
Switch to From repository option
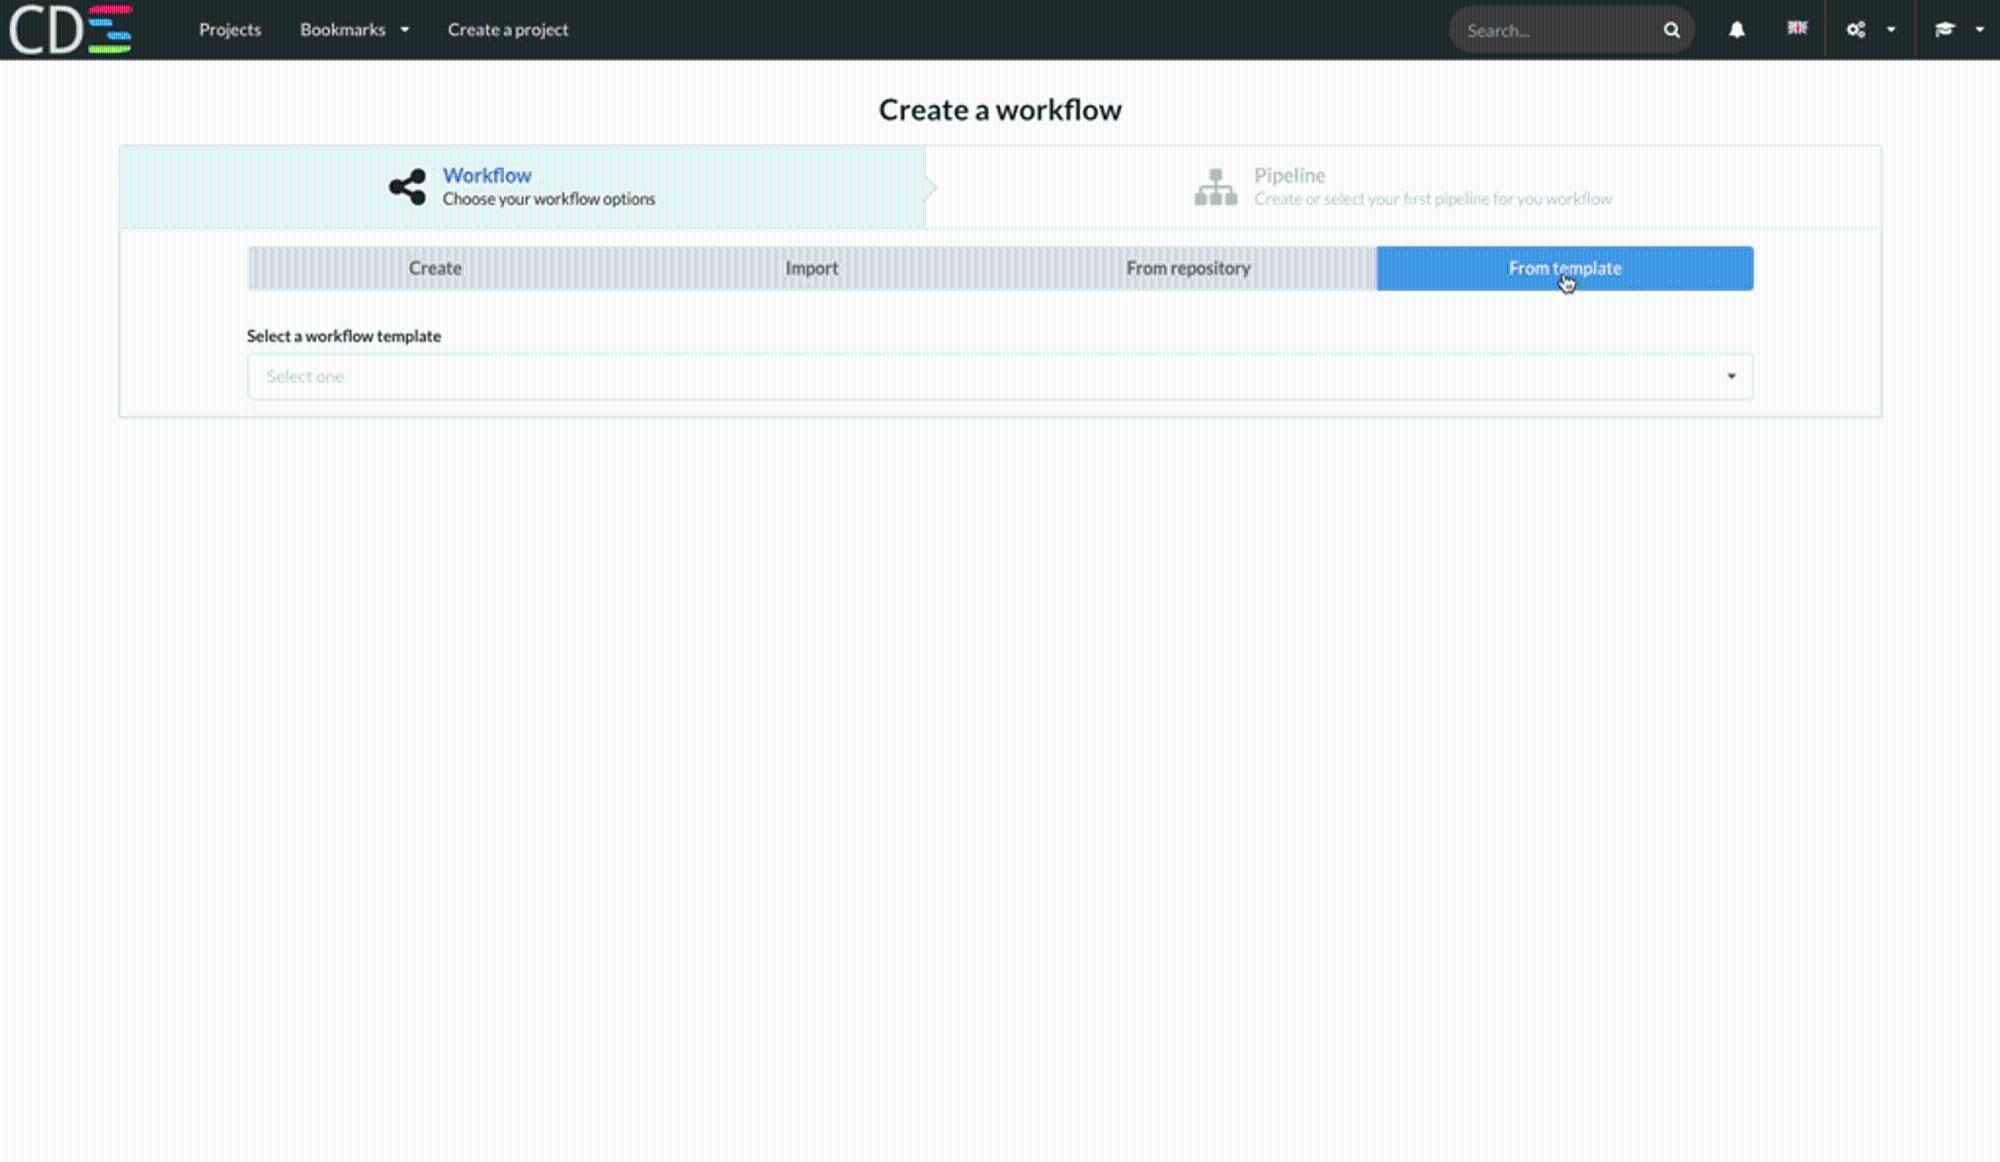coord(1188,268)
